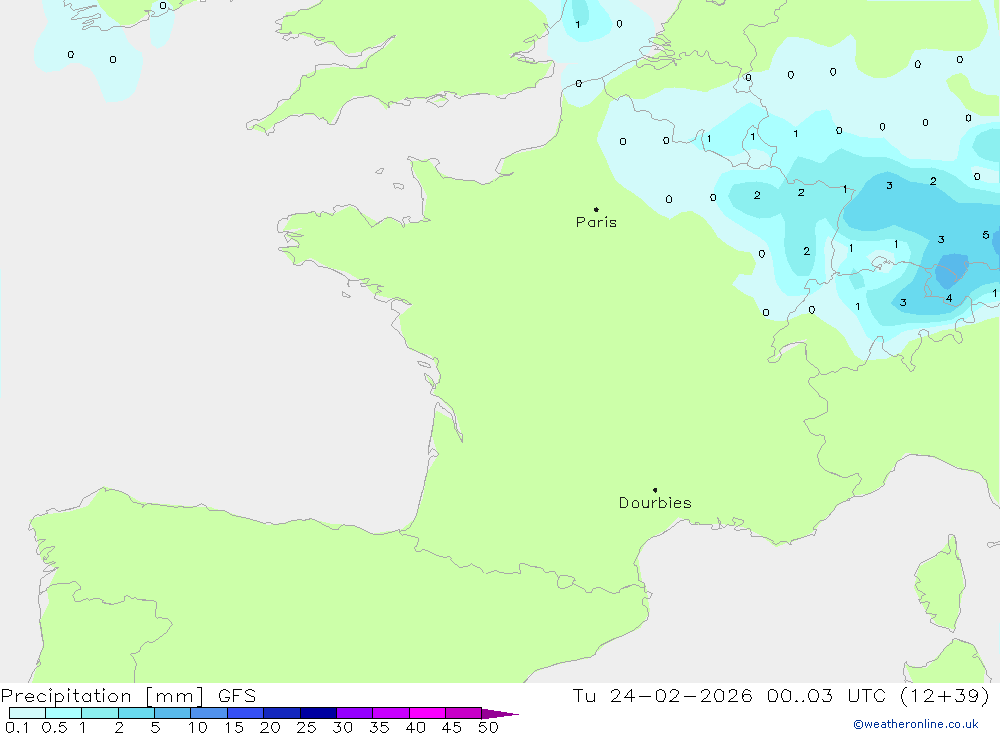Image resolution: width=1000 pixels, height=733 pixels.
Task: Click the Precipitation [mm] GFS title
Action: tap(128, 696)
